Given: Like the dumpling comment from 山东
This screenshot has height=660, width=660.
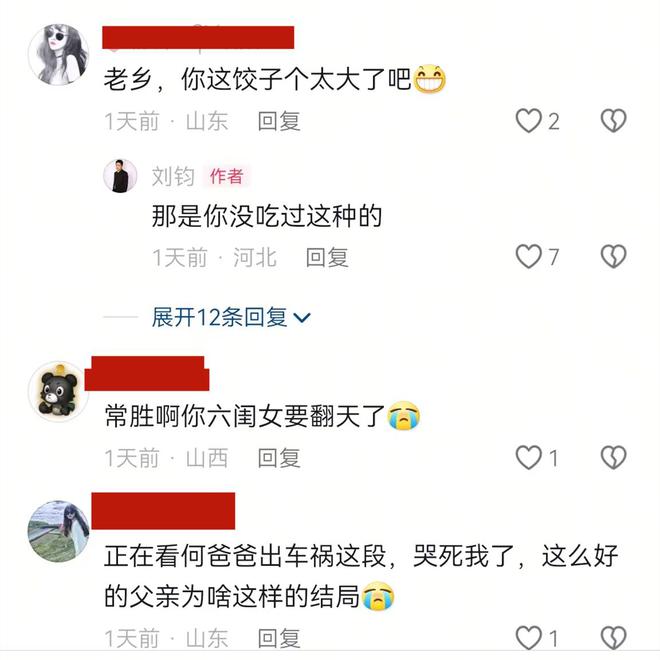Looking at the screenshot, I should tap(529, 120).
